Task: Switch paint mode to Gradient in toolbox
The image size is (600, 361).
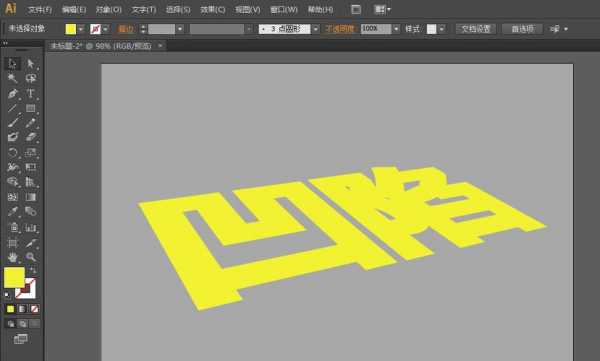Action: click(22, 309)
